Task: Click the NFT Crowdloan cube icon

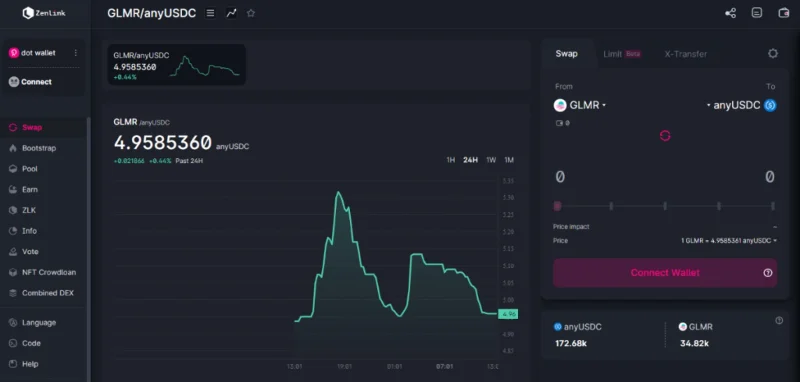Action: 13,272
